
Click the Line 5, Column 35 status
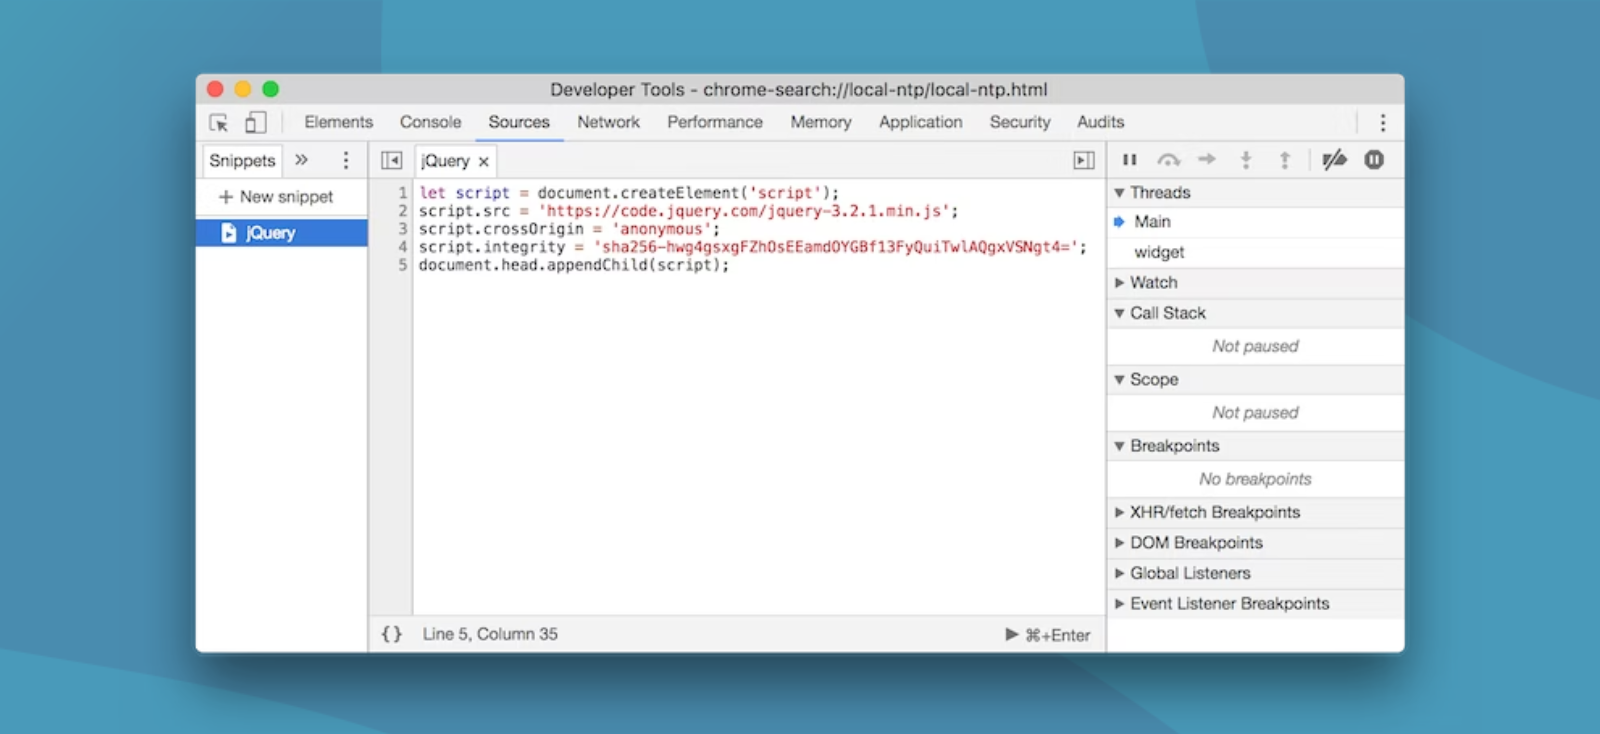(x=490, y=634)
